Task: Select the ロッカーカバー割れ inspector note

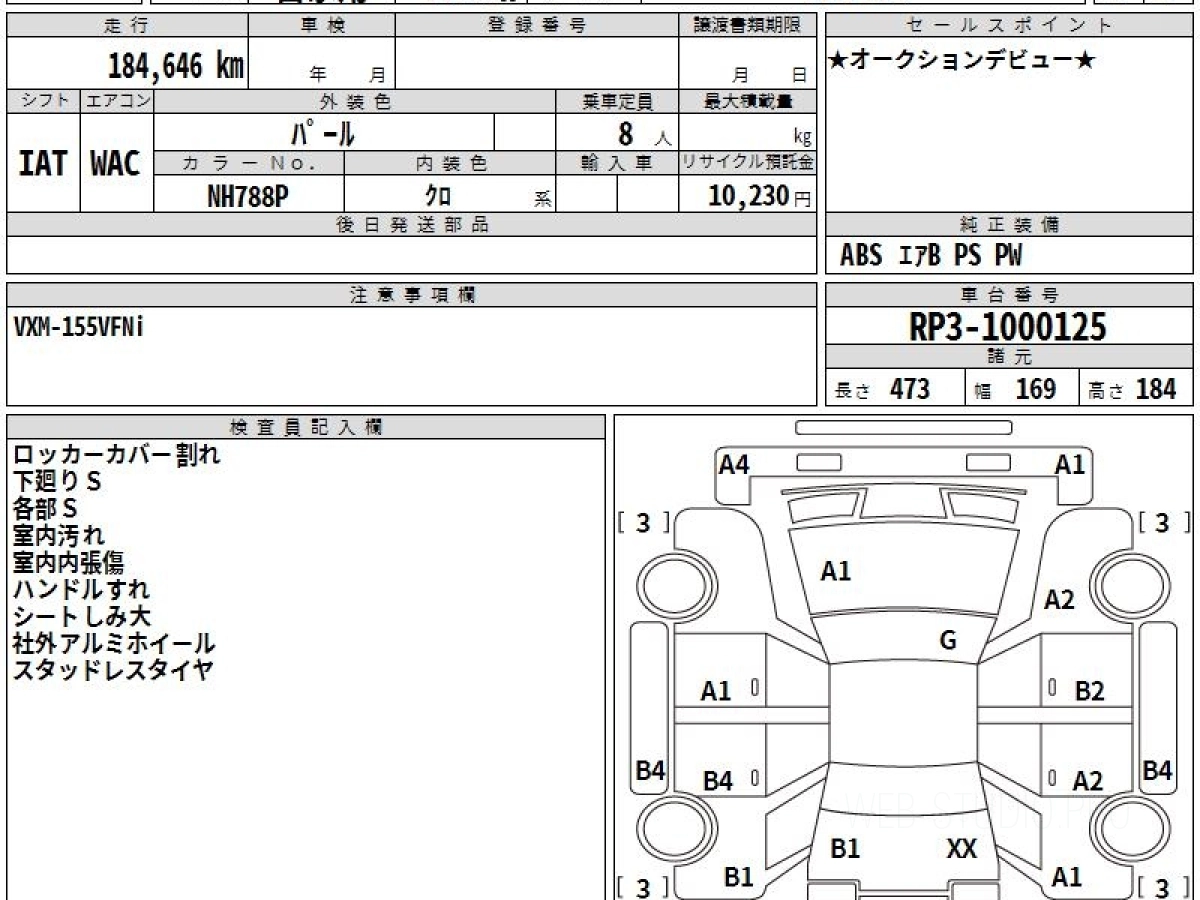Action: (117, 455)
